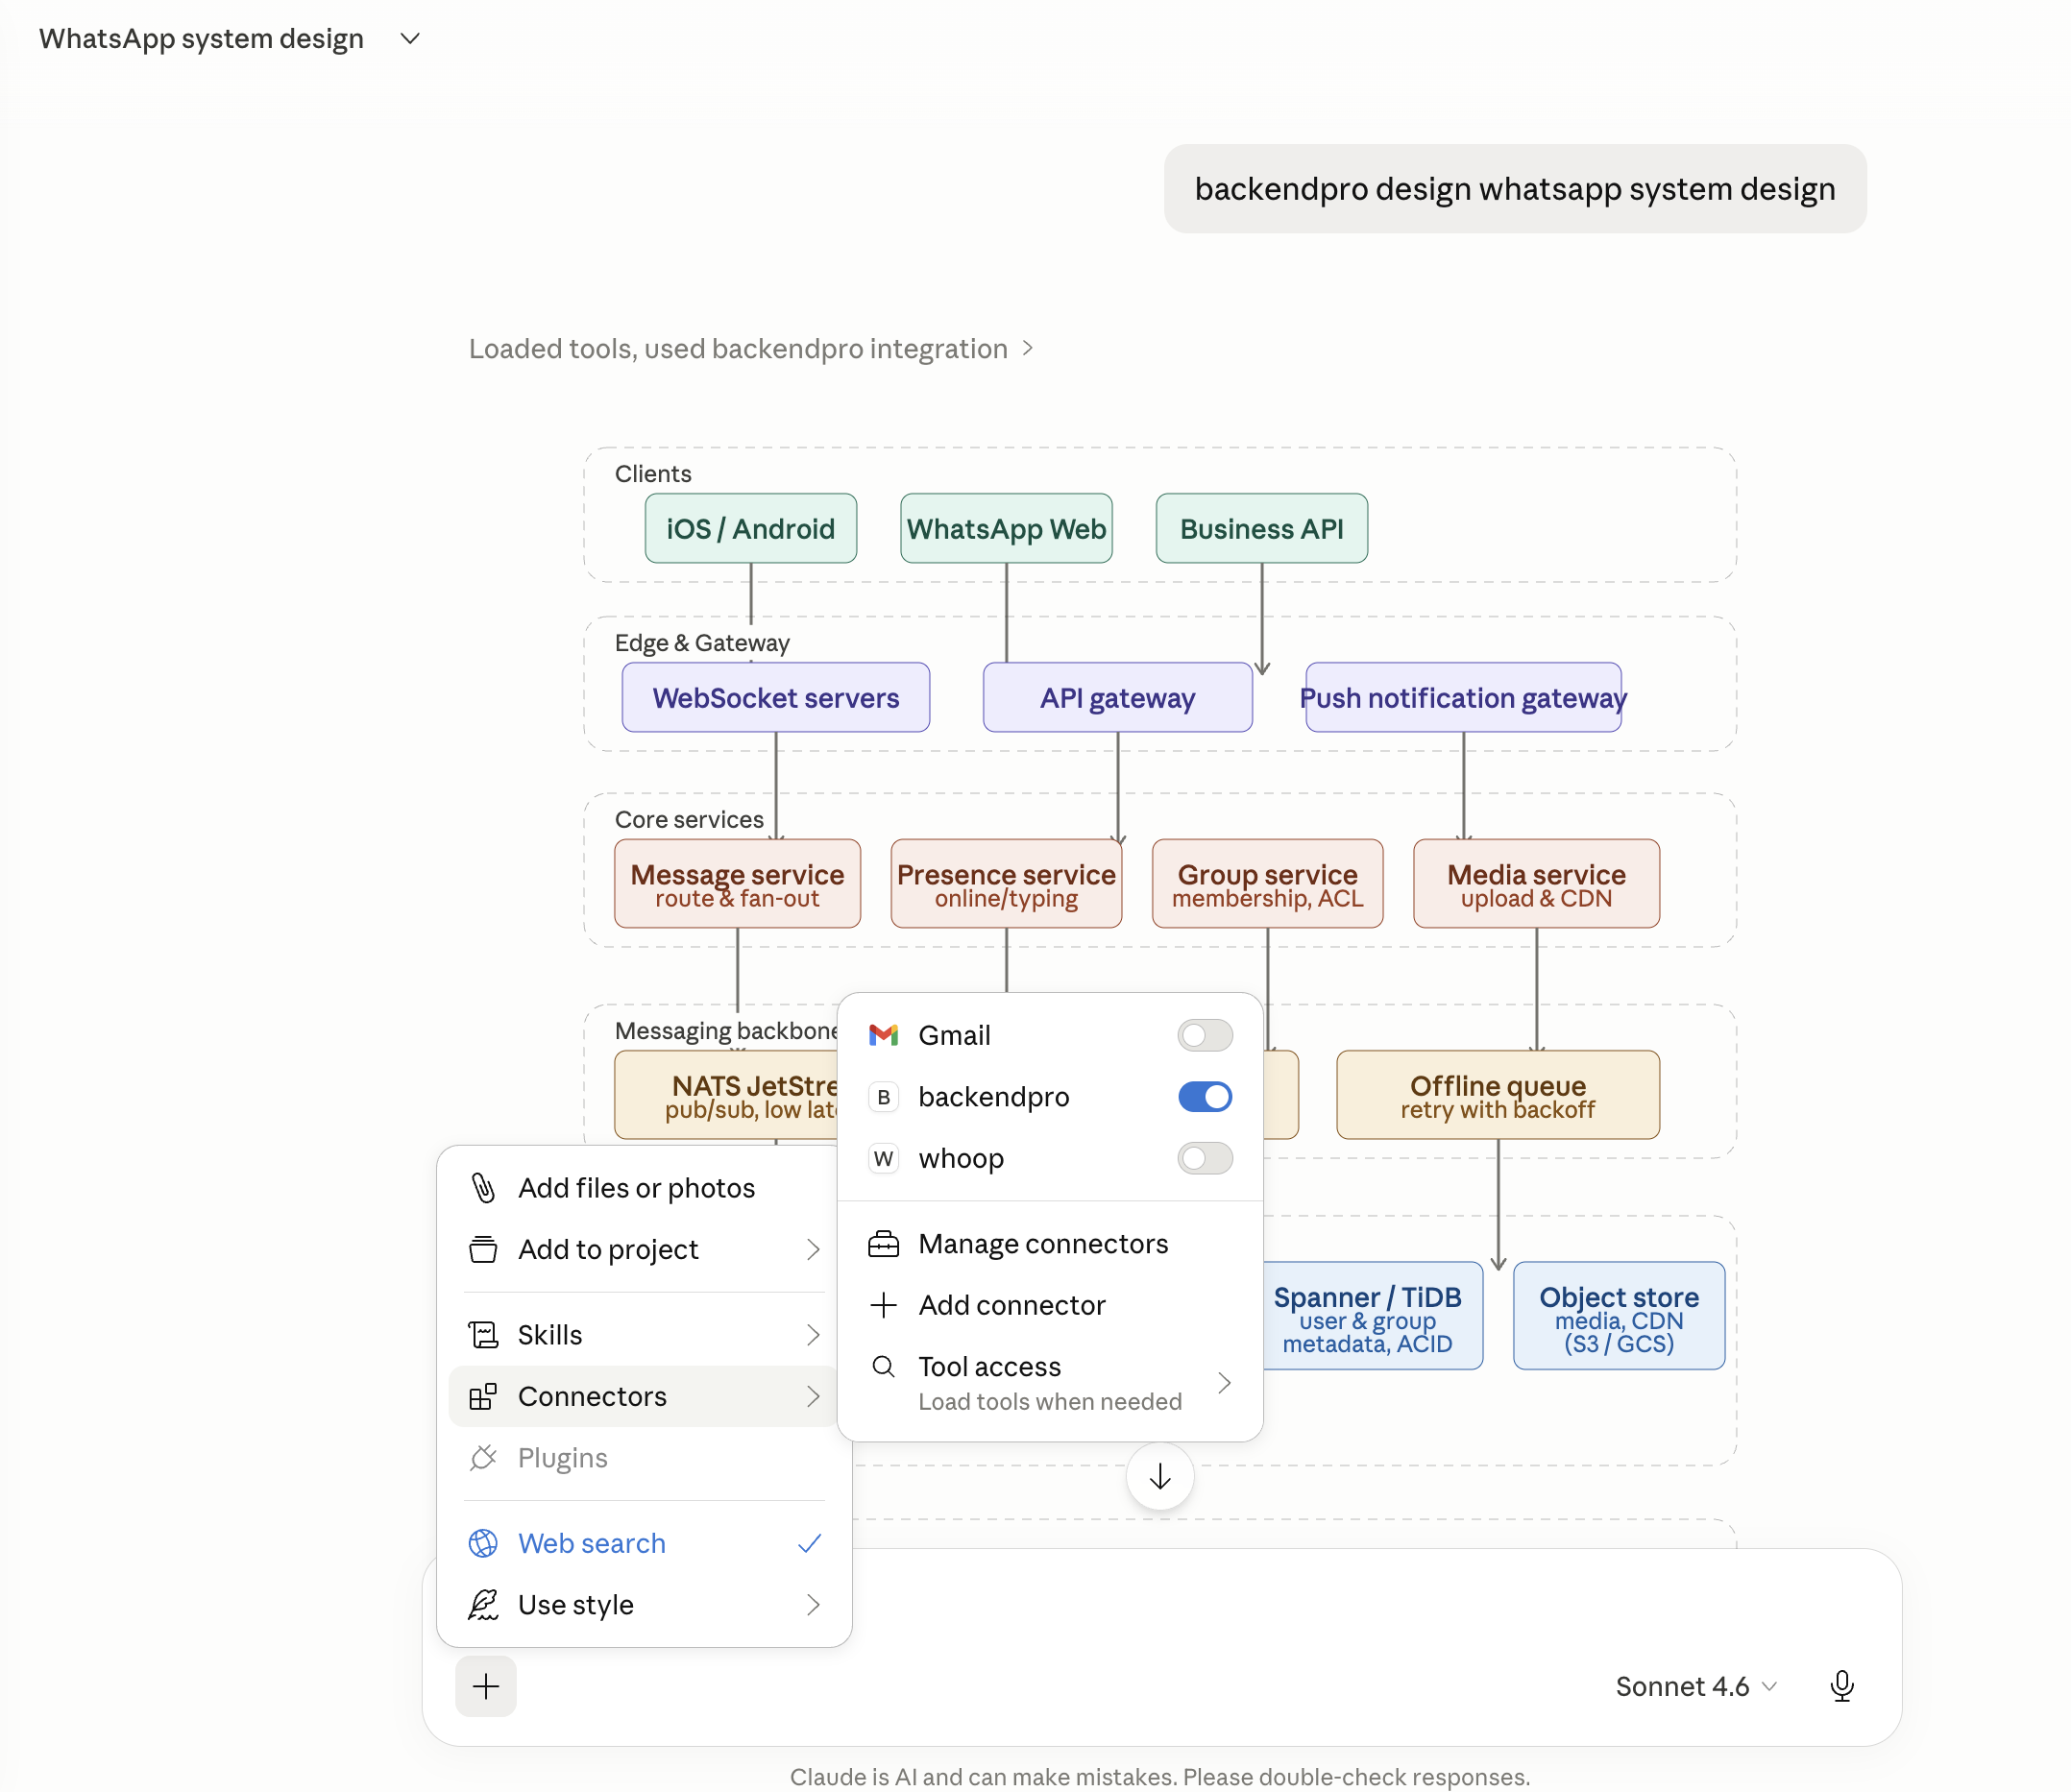Image resolution: width=2071 pixels, height=1792 pixels.
Task: Open Use style menu item
Action: pos(644,1605)
